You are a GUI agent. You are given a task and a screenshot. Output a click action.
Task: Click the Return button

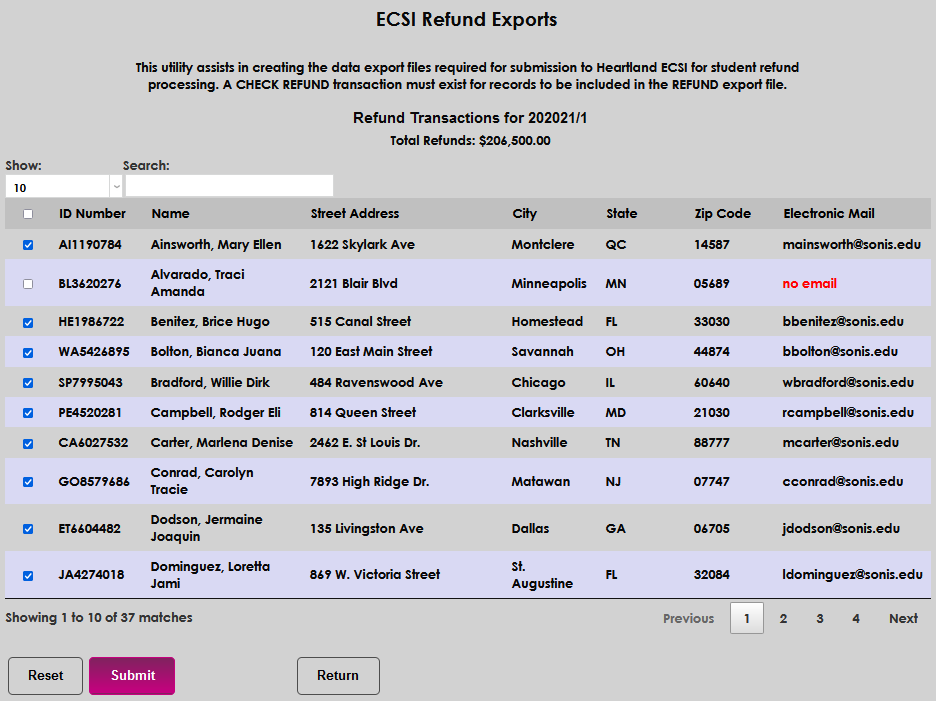[338, 676]
